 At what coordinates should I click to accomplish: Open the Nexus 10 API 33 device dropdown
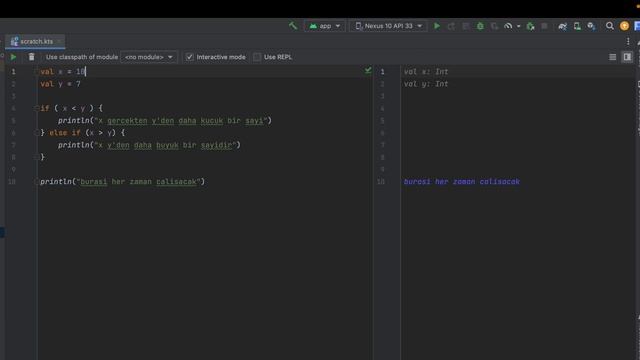388,26
